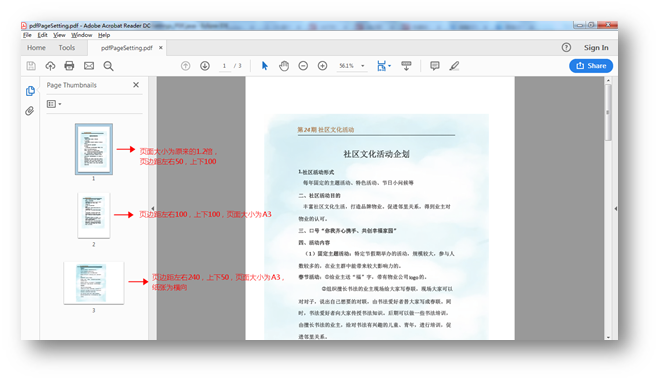Click the Sign In link
Image resolution: width=660 pixels, height=382 pixels.
tap(596, 48)
